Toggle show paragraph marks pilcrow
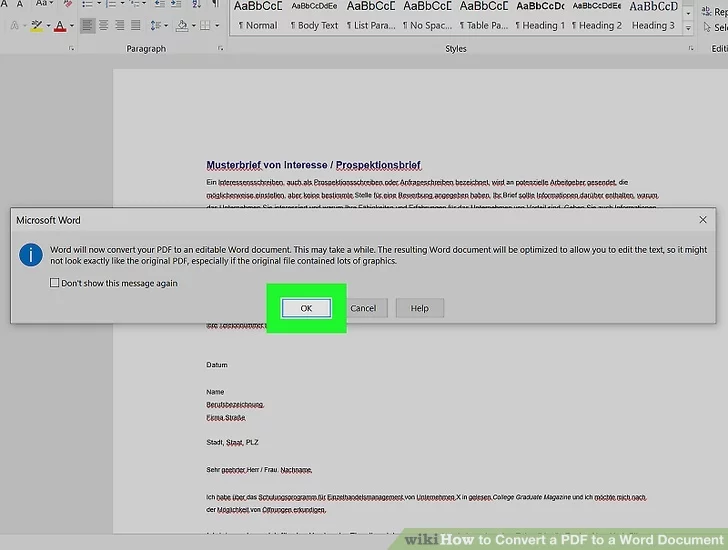 [216, 4]
